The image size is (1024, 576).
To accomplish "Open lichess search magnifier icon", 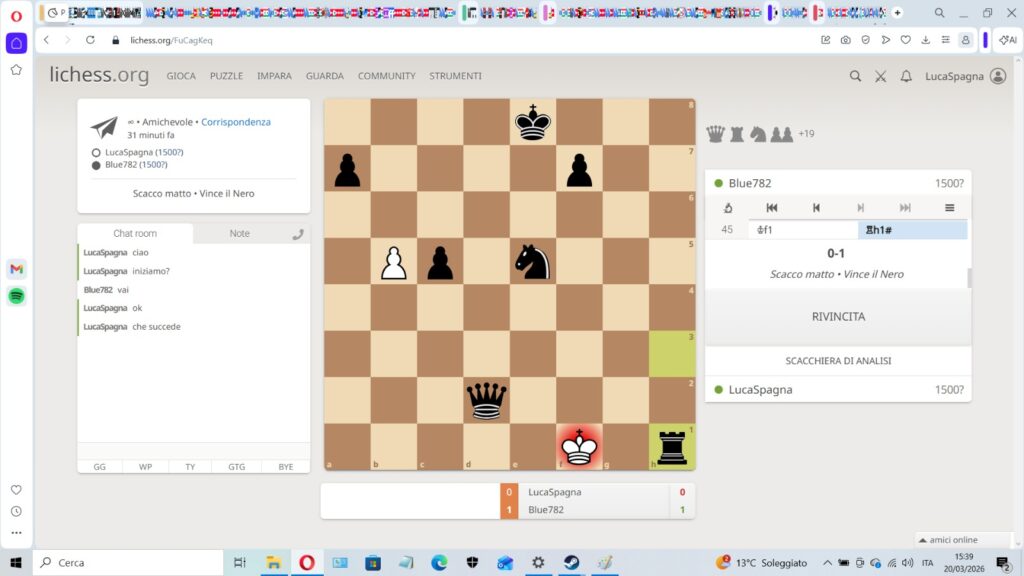I will [855, 76].
